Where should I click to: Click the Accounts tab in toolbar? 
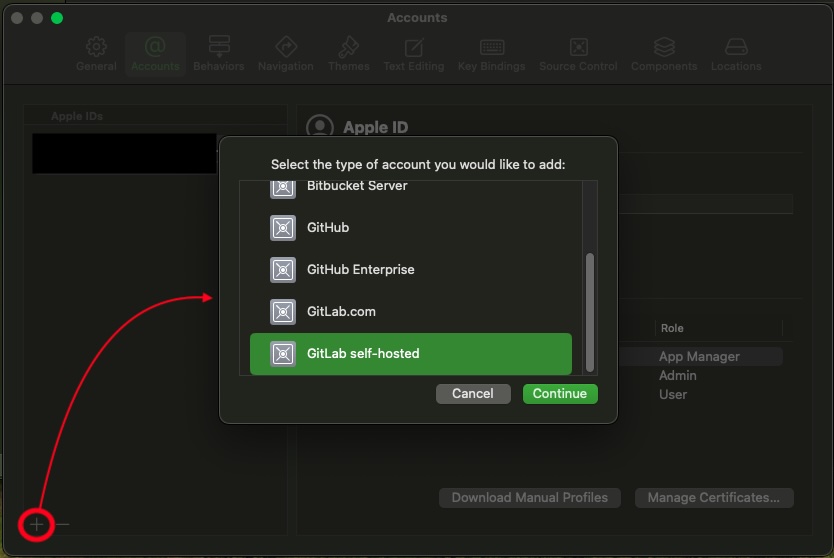(x=155, y=54)
